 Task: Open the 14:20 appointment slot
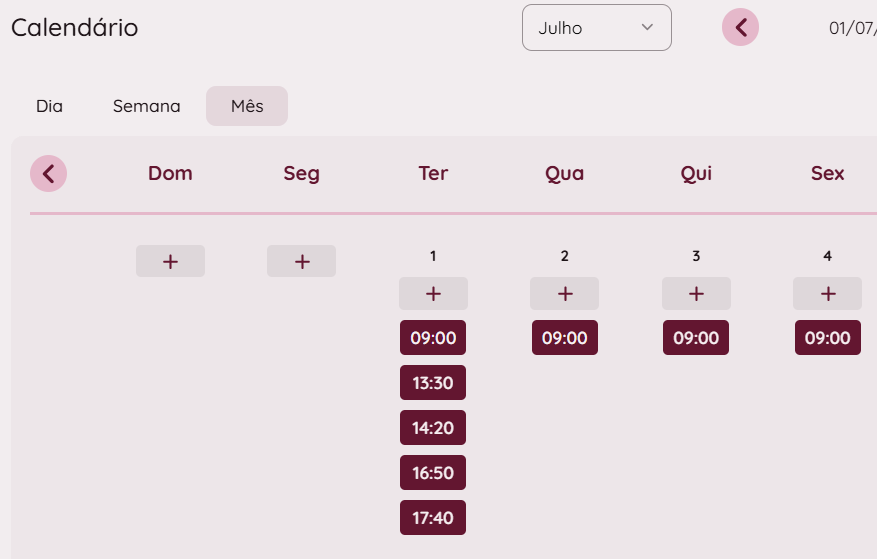(433, 428)
